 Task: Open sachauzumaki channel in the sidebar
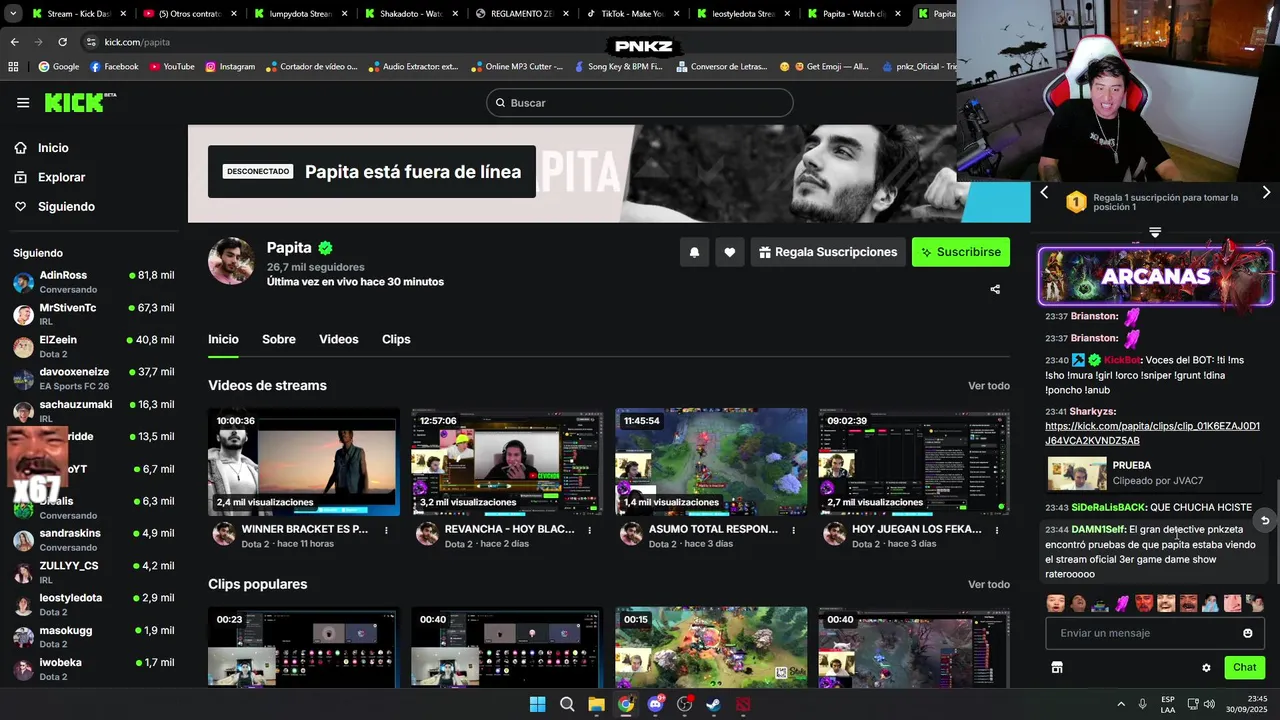[93, 411]
